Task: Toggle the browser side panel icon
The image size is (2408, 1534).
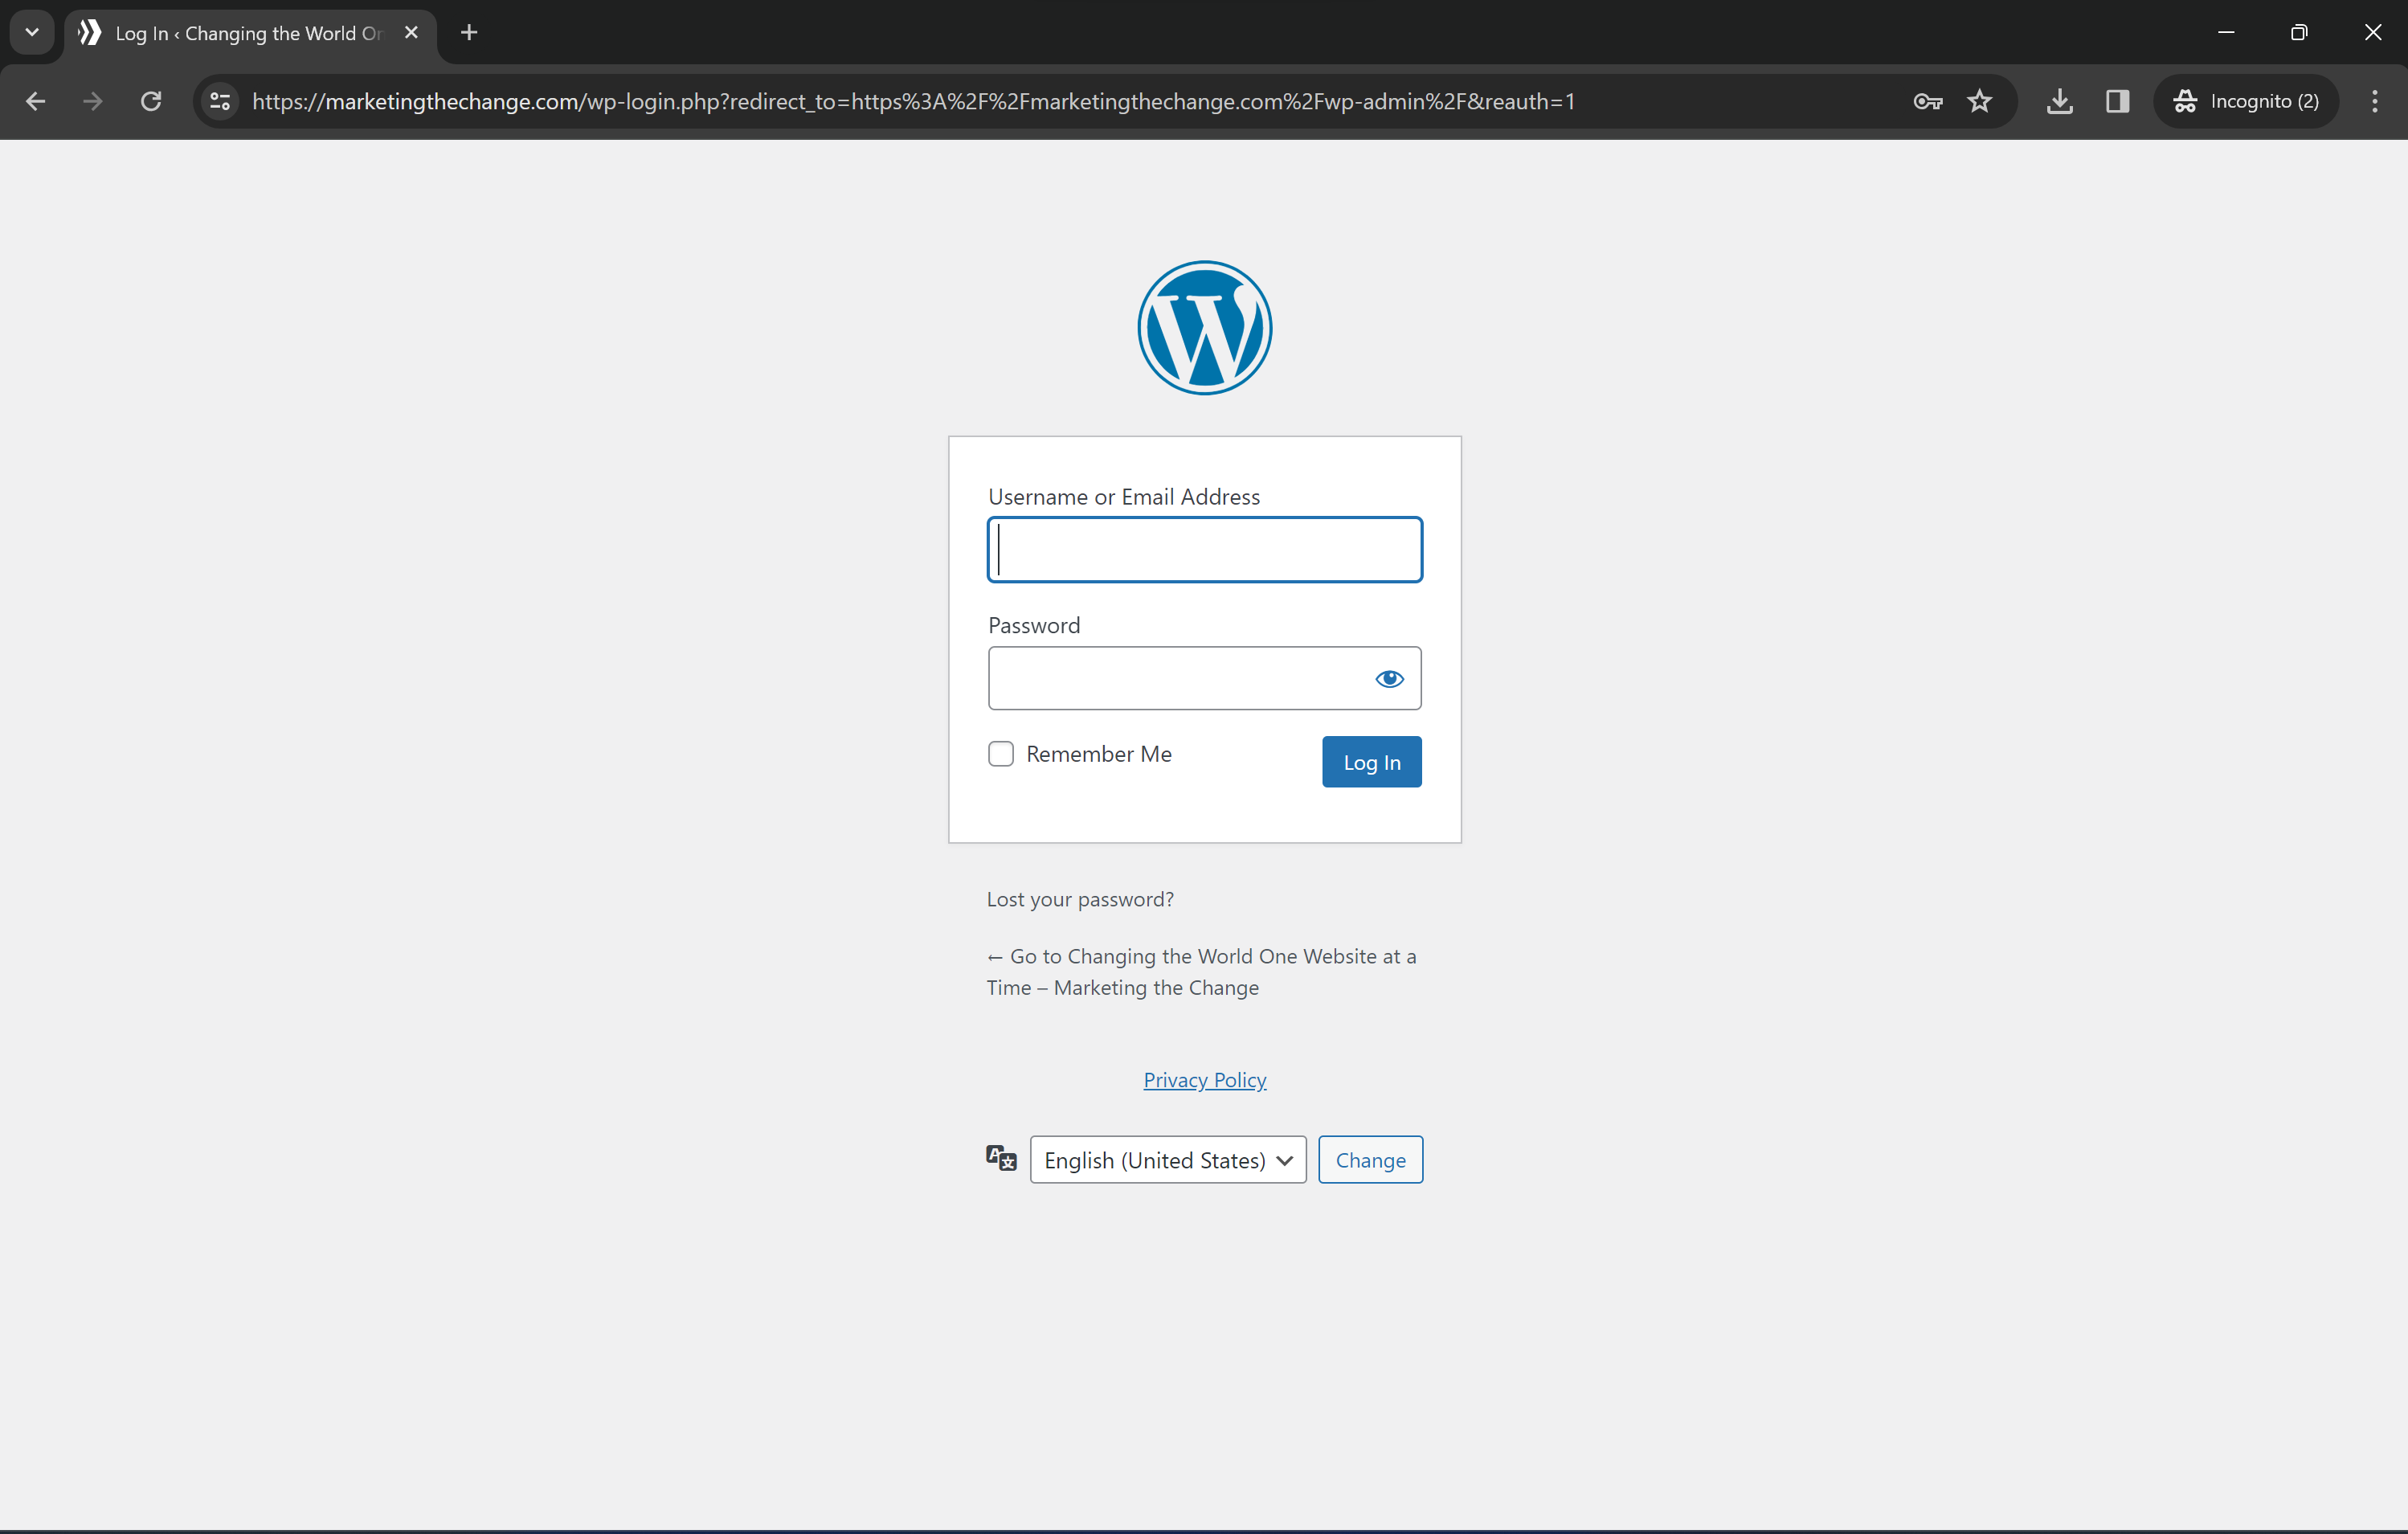Action: point(2117,101)
